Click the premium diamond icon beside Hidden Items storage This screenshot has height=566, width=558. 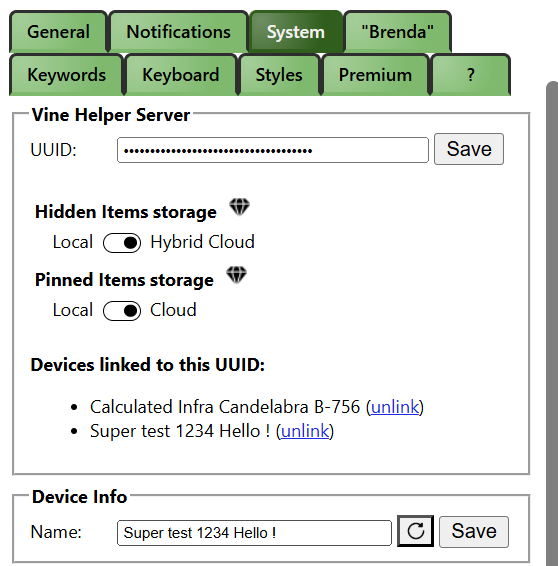tap(239, 207)
